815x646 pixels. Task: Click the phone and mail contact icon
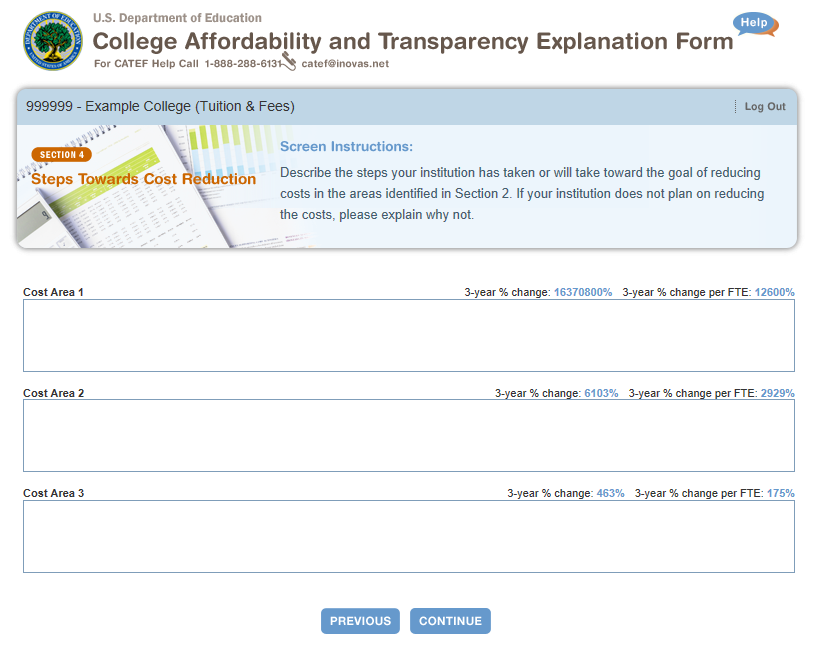tap(290, 62)
